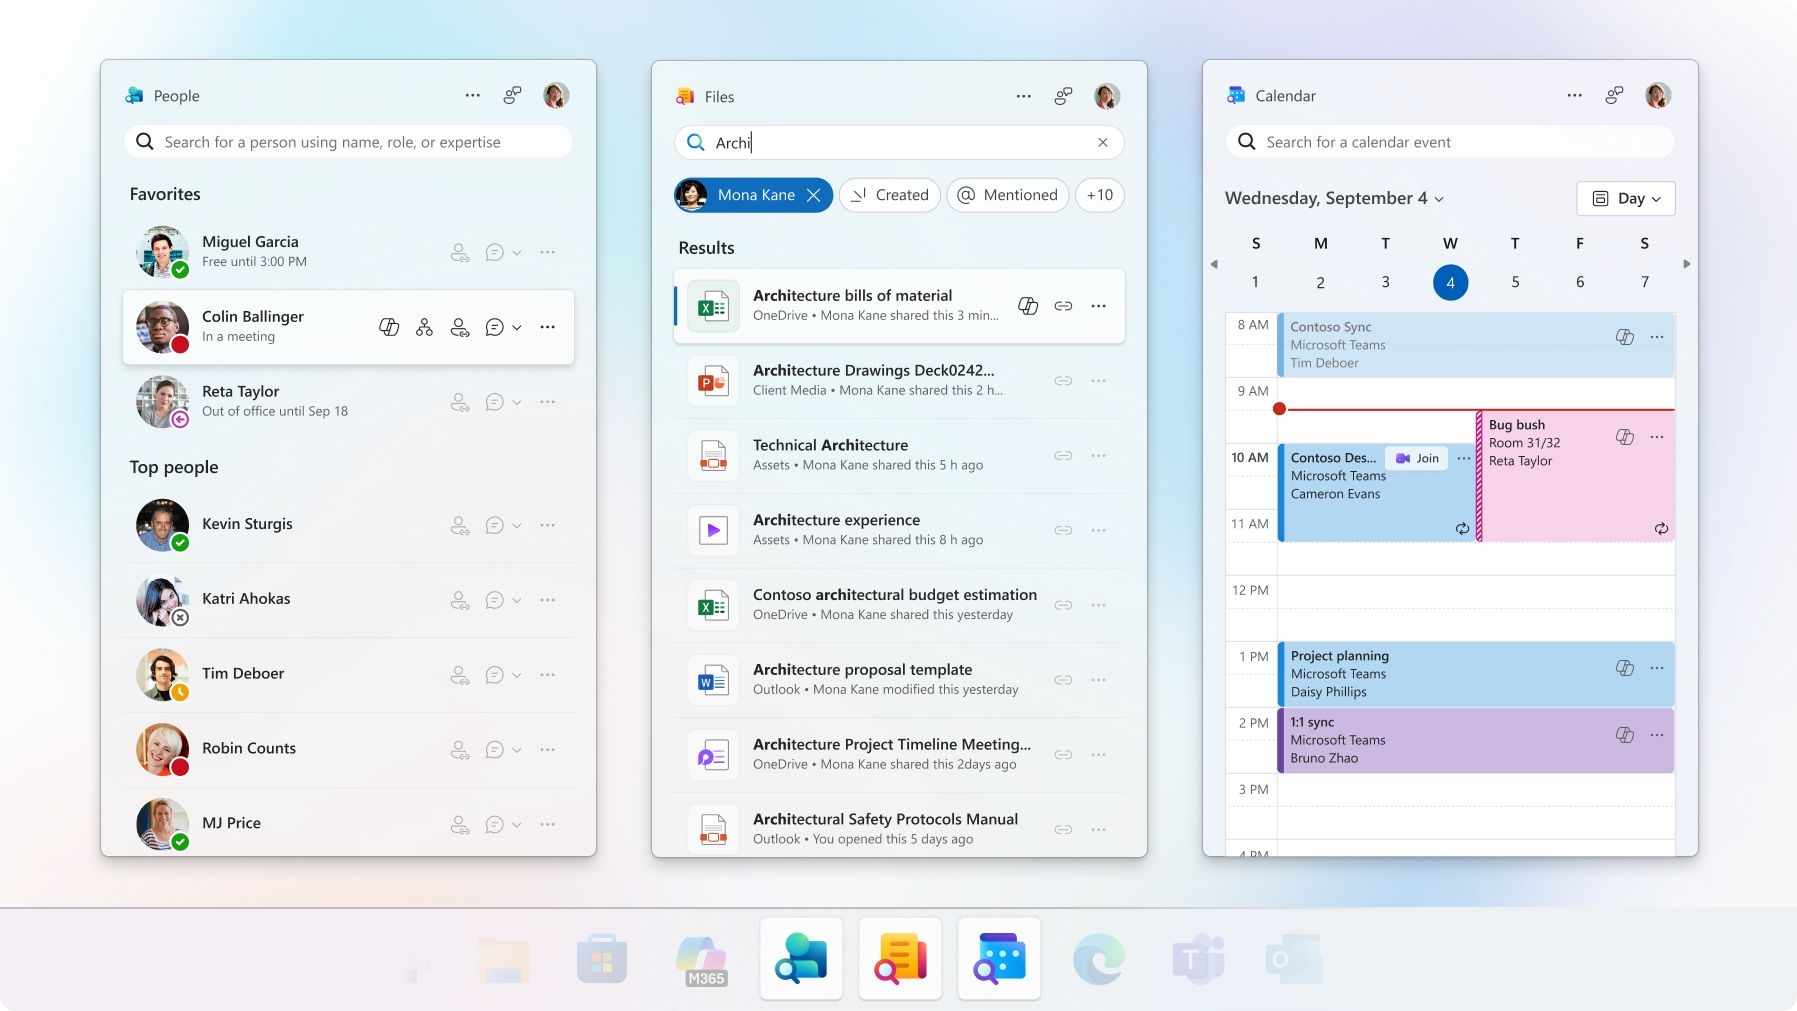Click the connections icon in the People header
The image size is (1797, 1011).
pos(513,95)
